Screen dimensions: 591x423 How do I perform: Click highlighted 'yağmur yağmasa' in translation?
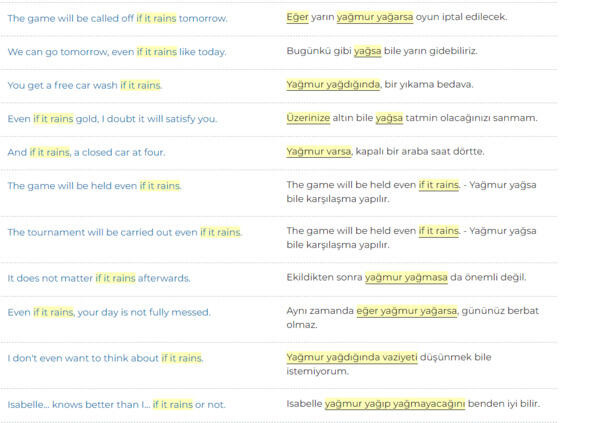tap(406, 277)
